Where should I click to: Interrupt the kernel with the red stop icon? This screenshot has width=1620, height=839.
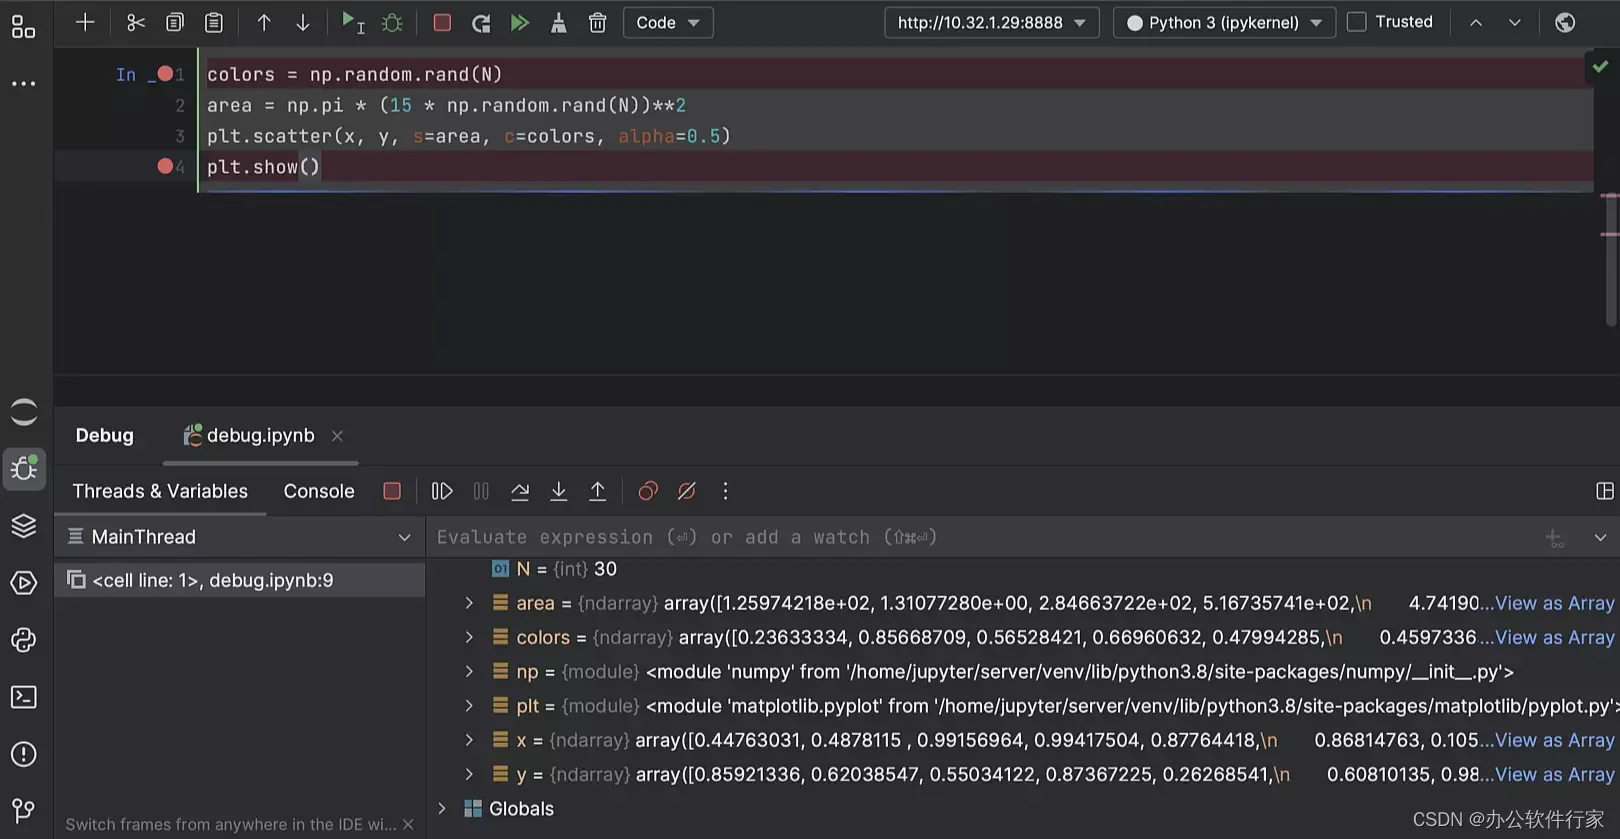(x=442, y=22)
